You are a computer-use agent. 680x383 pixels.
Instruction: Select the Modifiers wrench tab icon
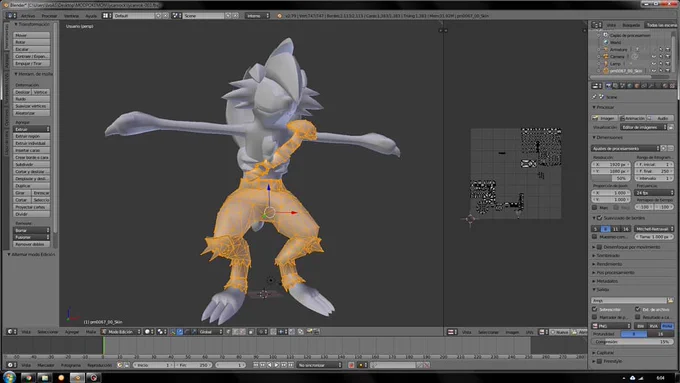(651, 86)
